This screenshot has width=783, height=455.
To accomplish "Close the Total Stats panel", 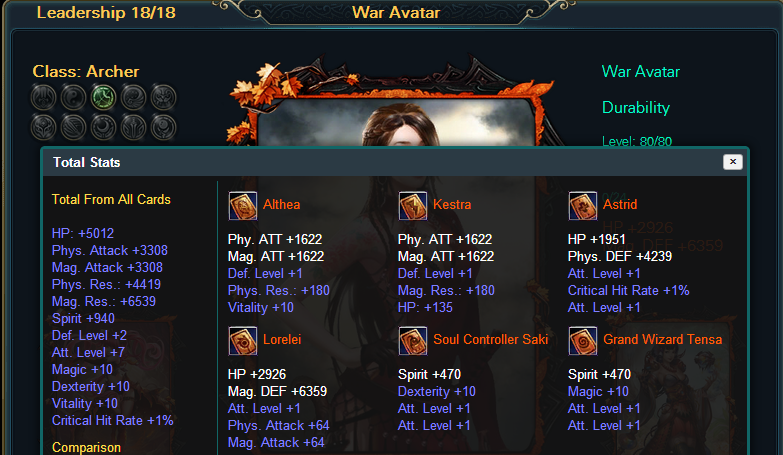I will pos(733,161).
